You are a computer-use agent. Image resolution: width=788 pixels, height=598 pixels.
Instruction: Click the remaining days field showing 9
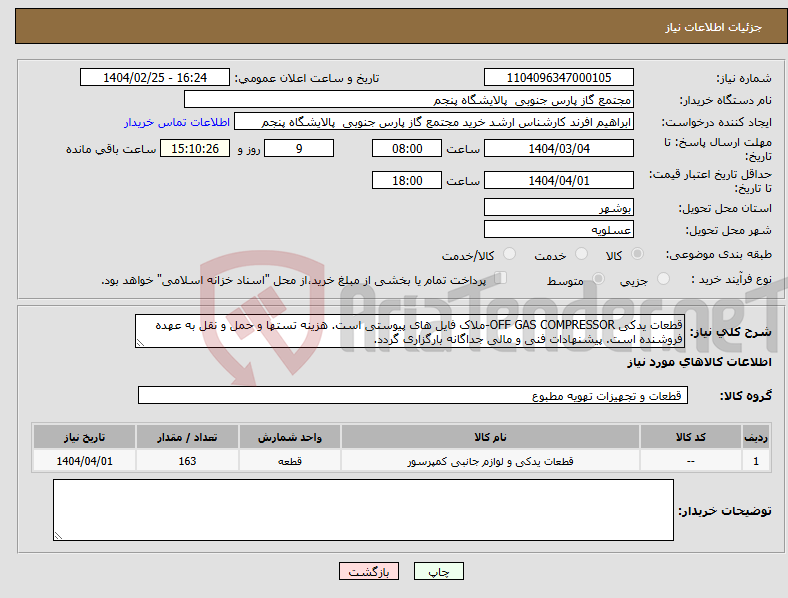299,148
